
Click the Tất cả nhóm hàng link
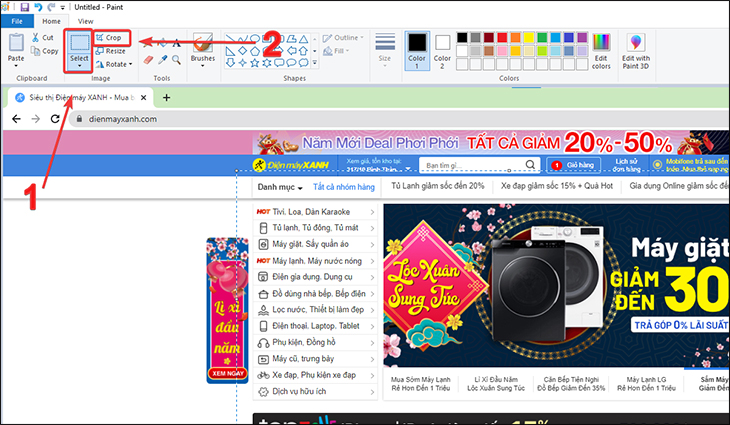[344, 187]
